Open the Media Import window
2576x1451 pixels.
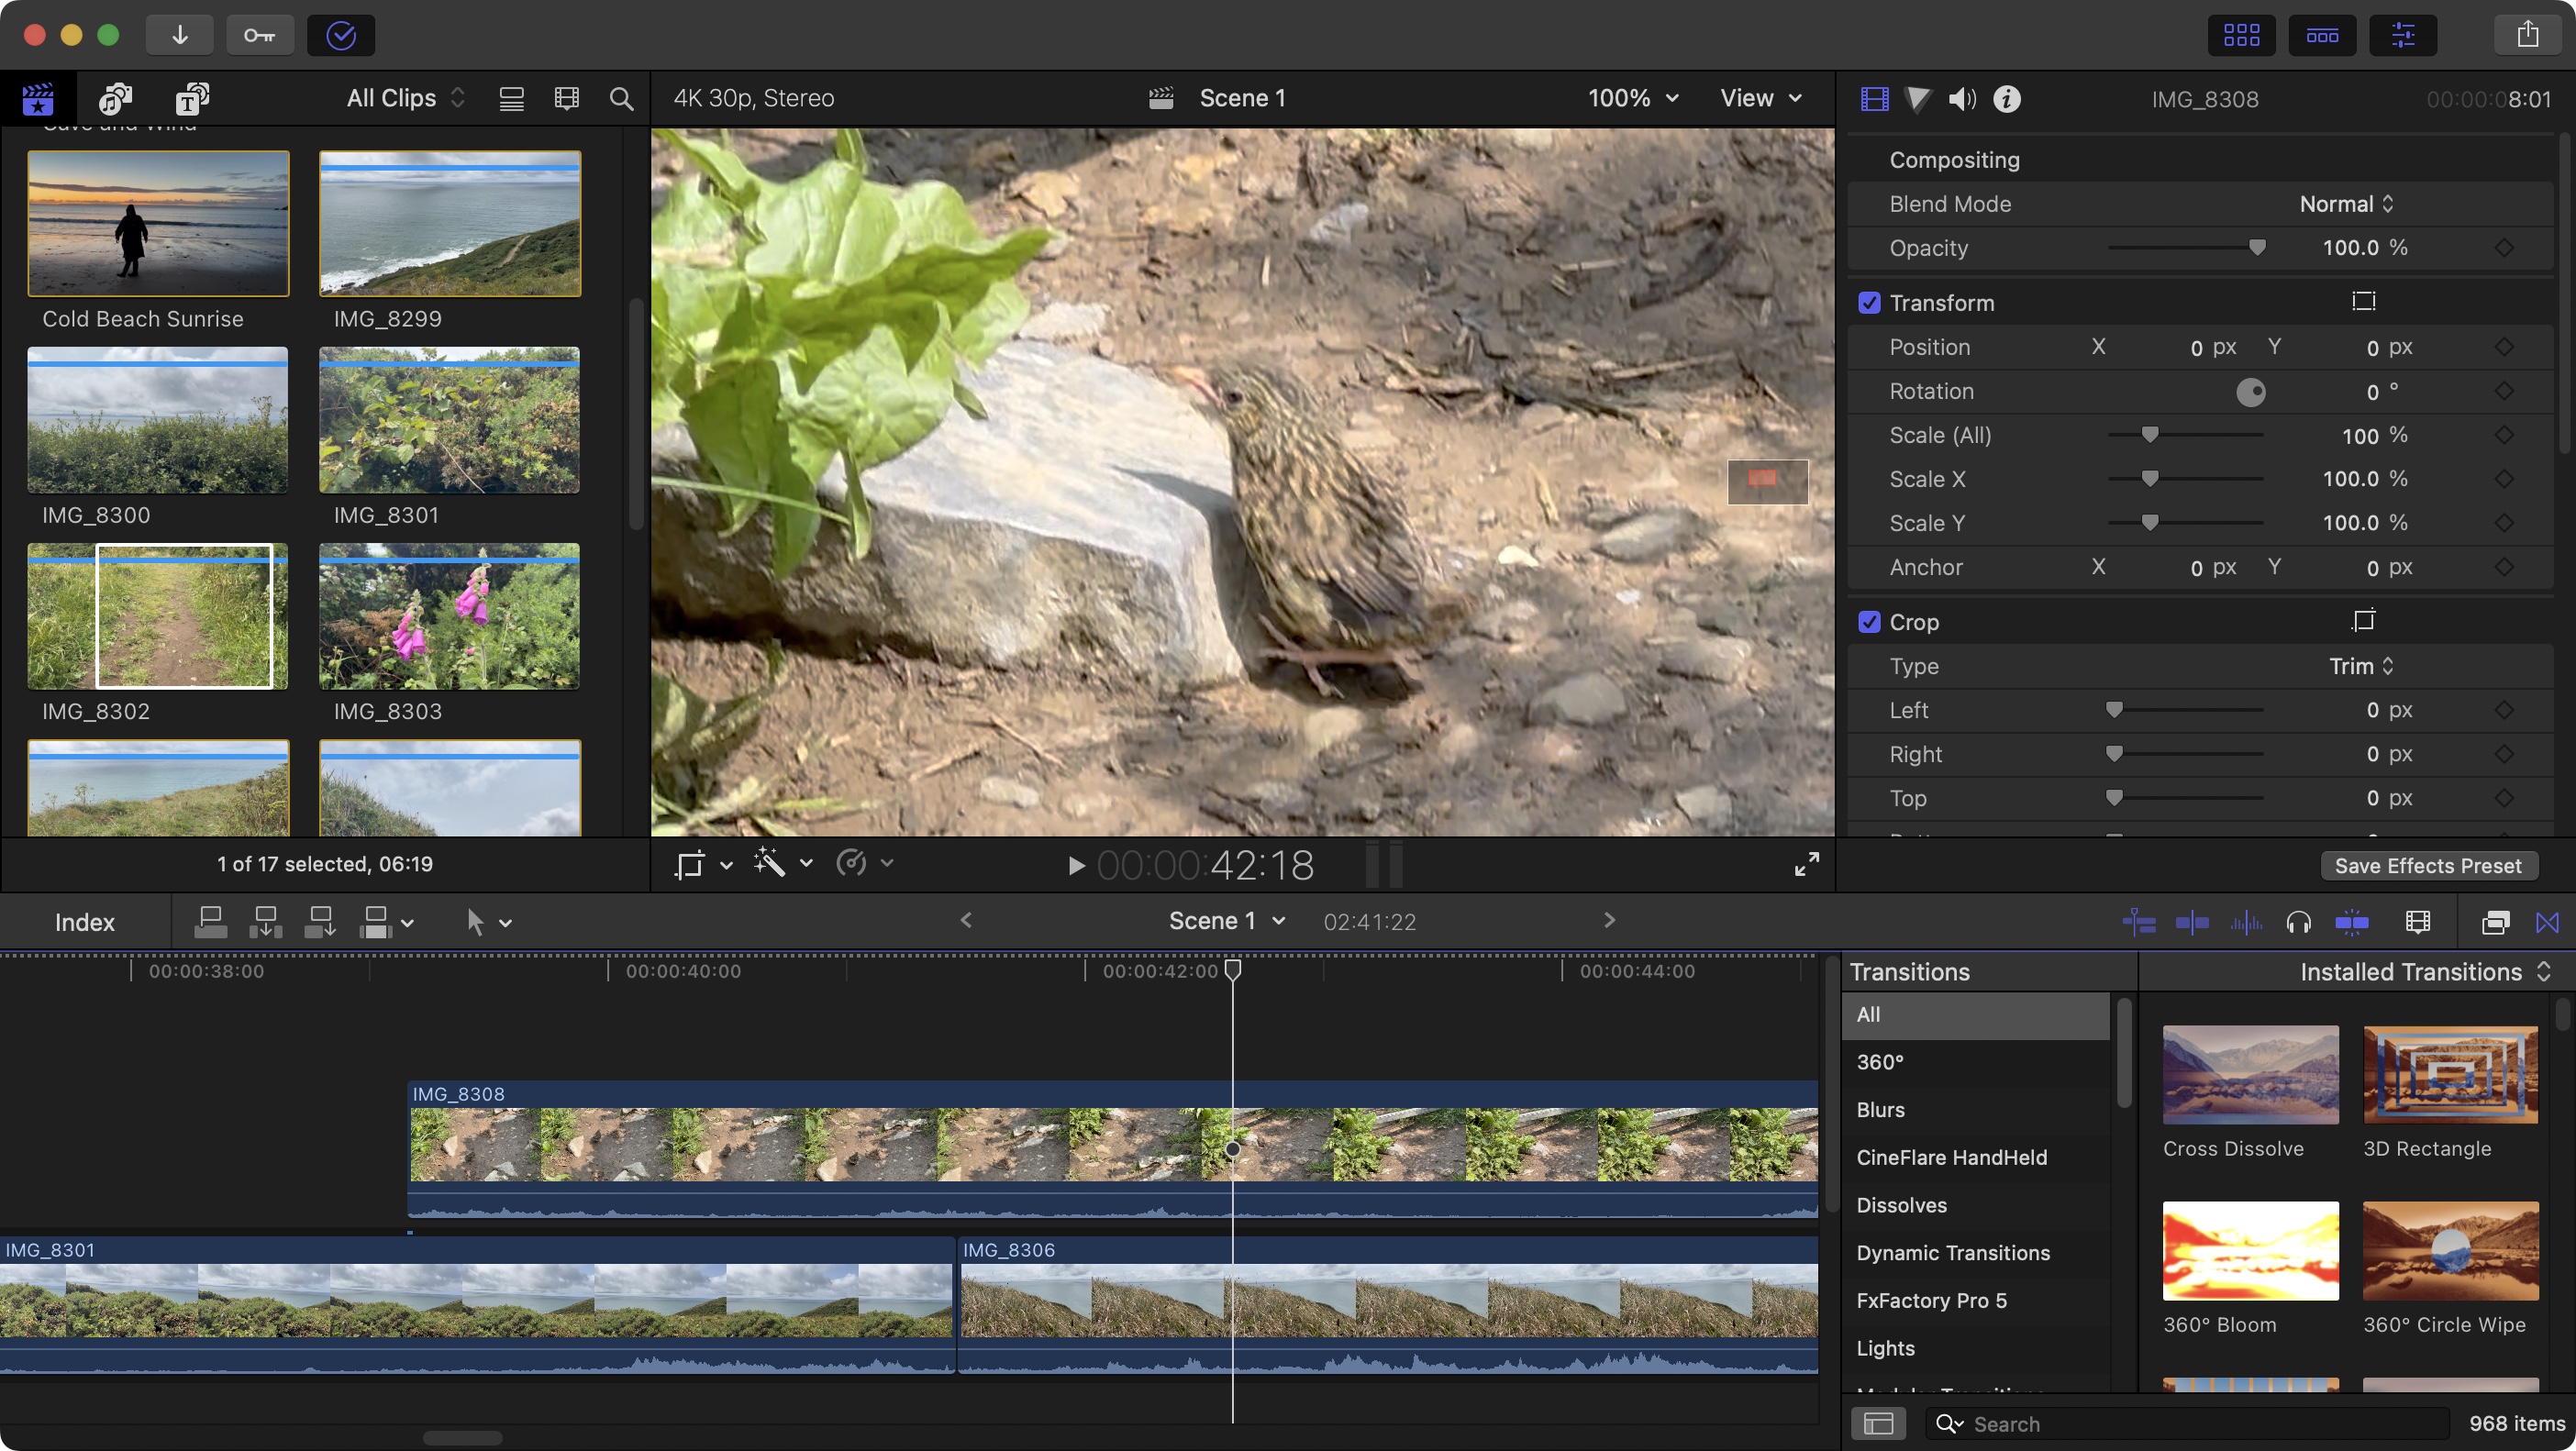[x=180, y=34]
